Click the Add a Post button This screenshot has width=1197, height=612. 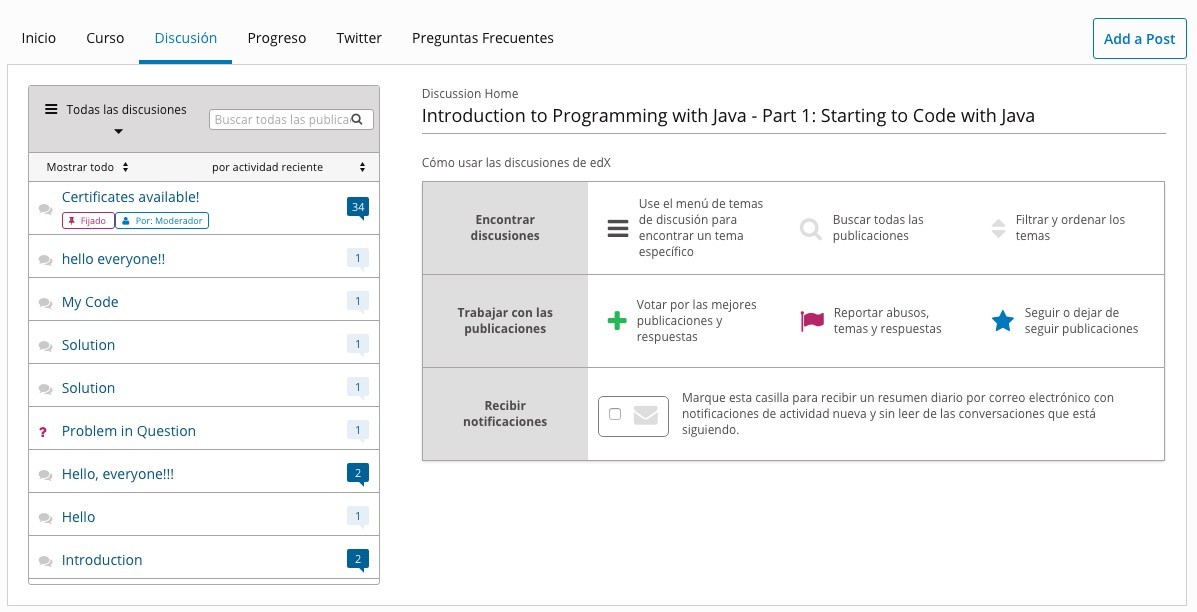click(1139, 39)
